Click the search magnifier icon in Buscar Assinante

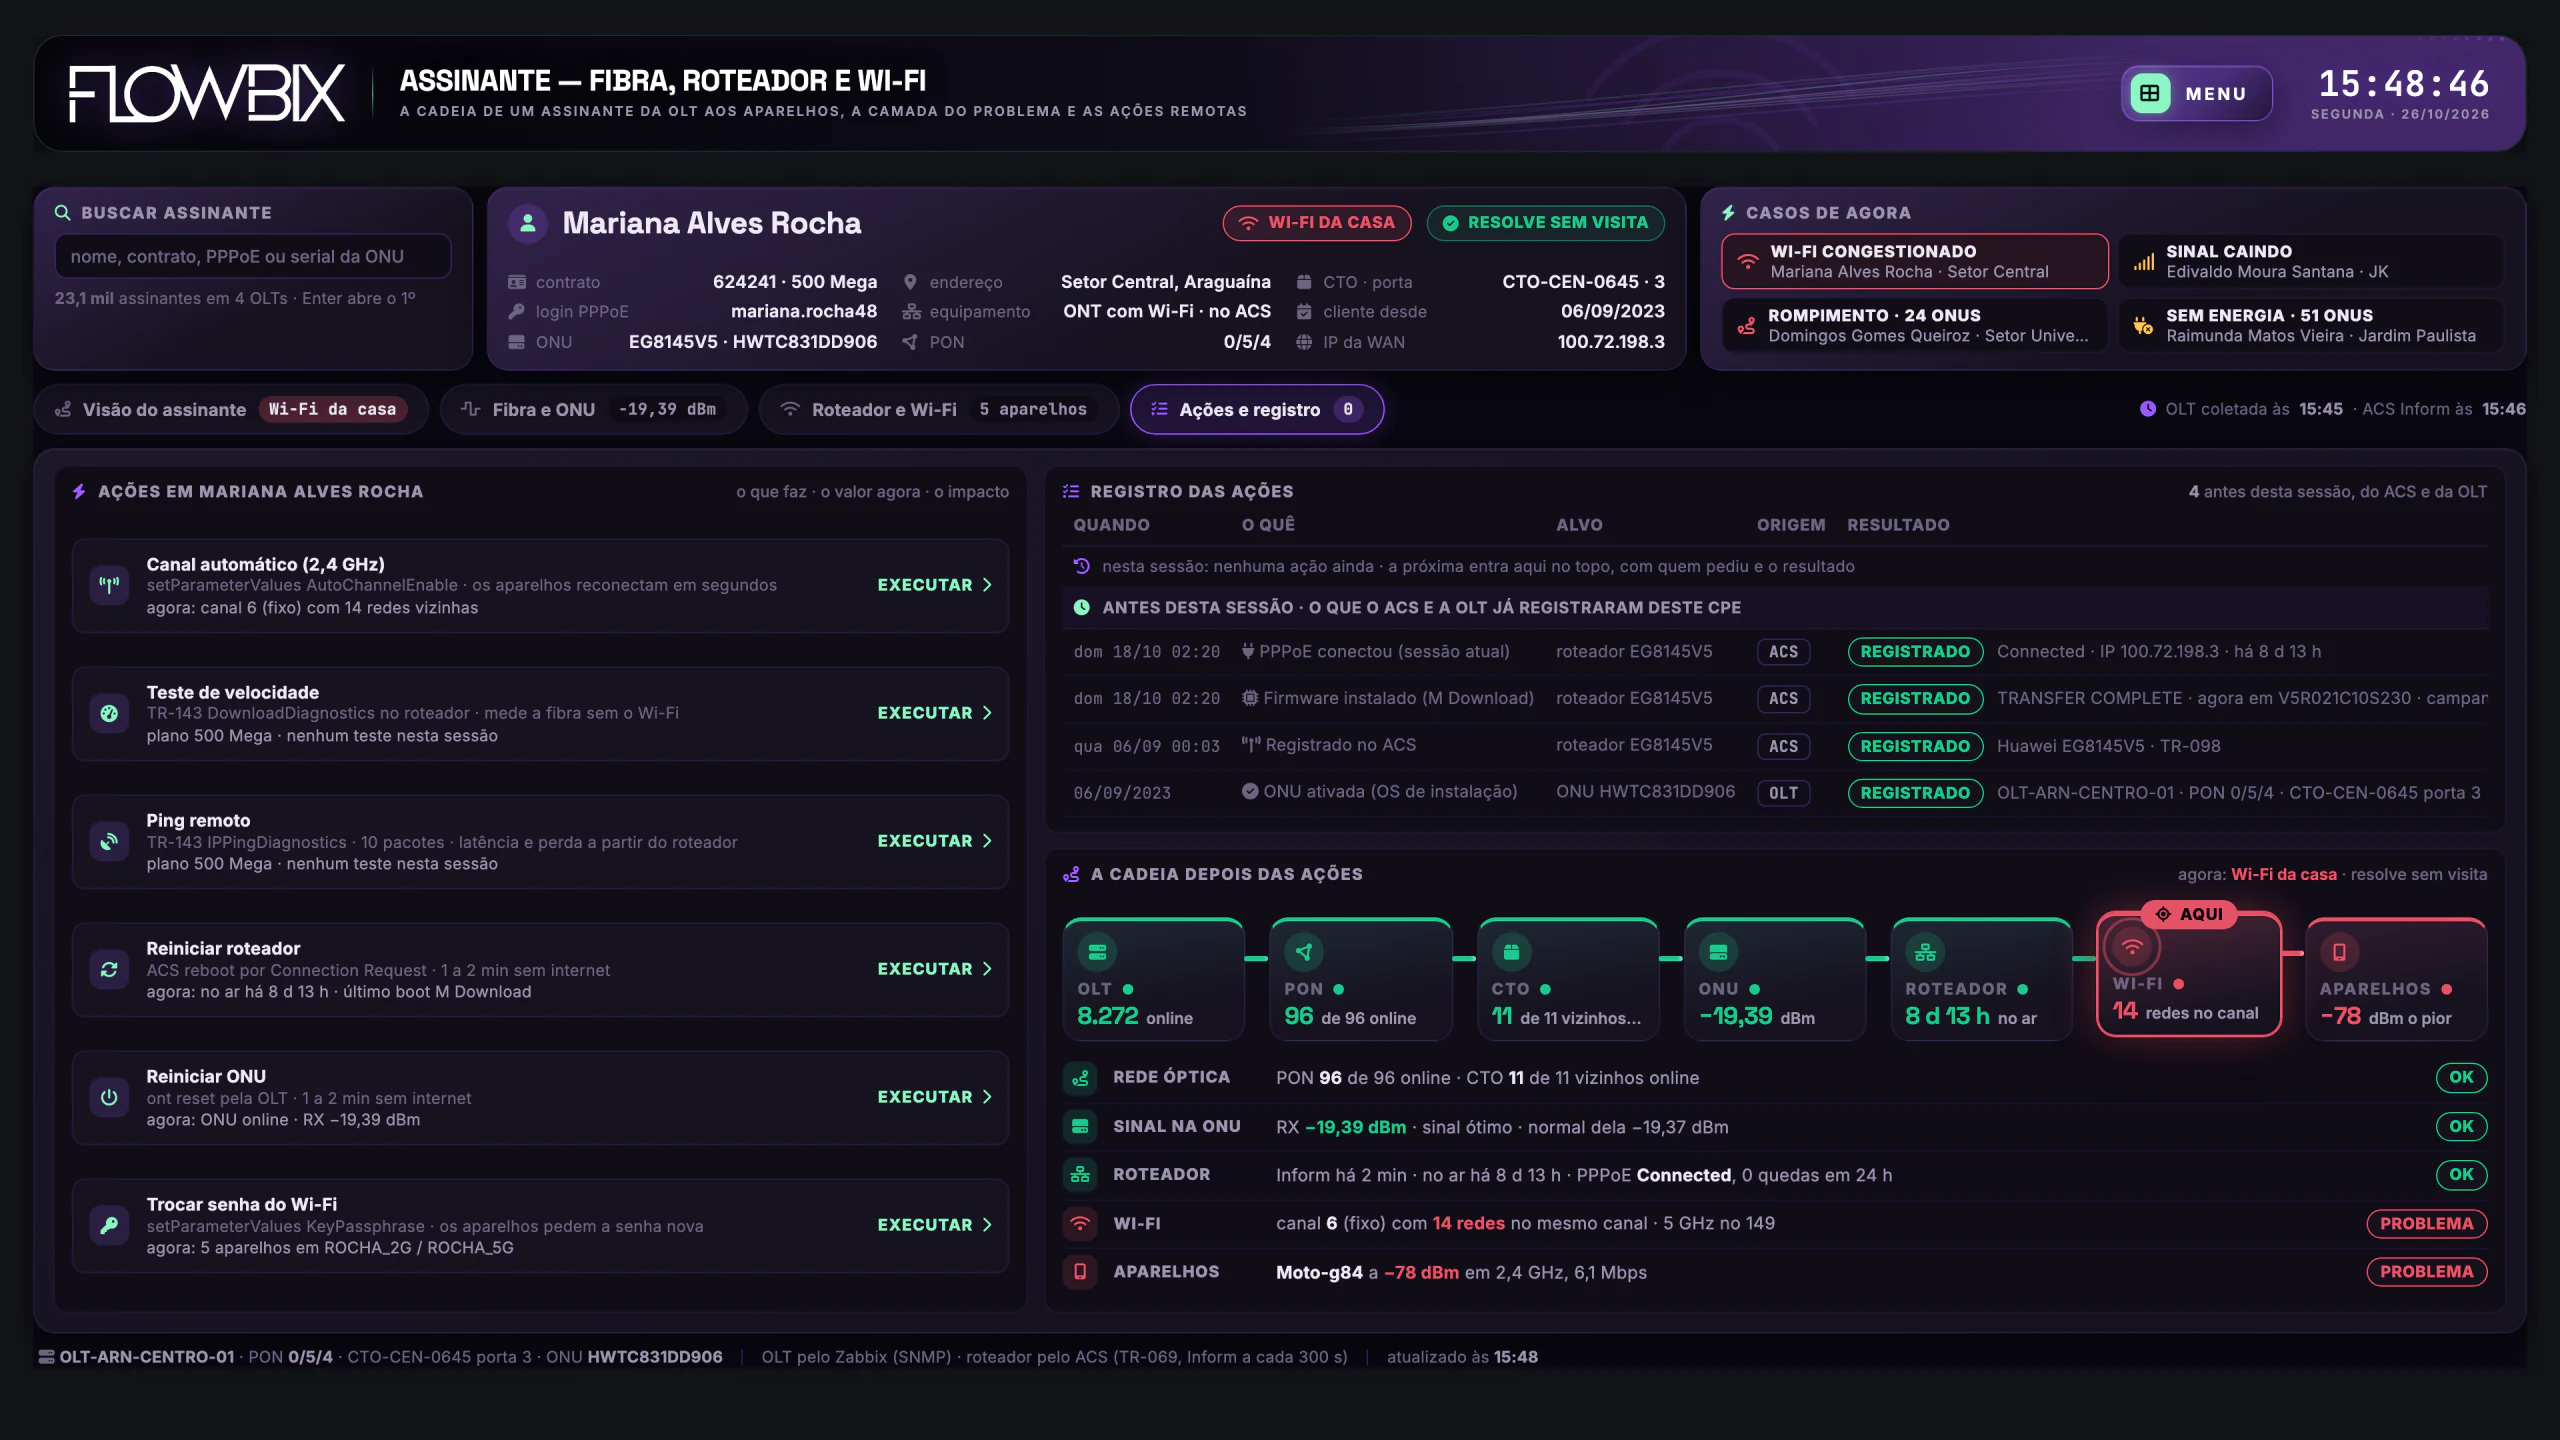click(62, 212)
